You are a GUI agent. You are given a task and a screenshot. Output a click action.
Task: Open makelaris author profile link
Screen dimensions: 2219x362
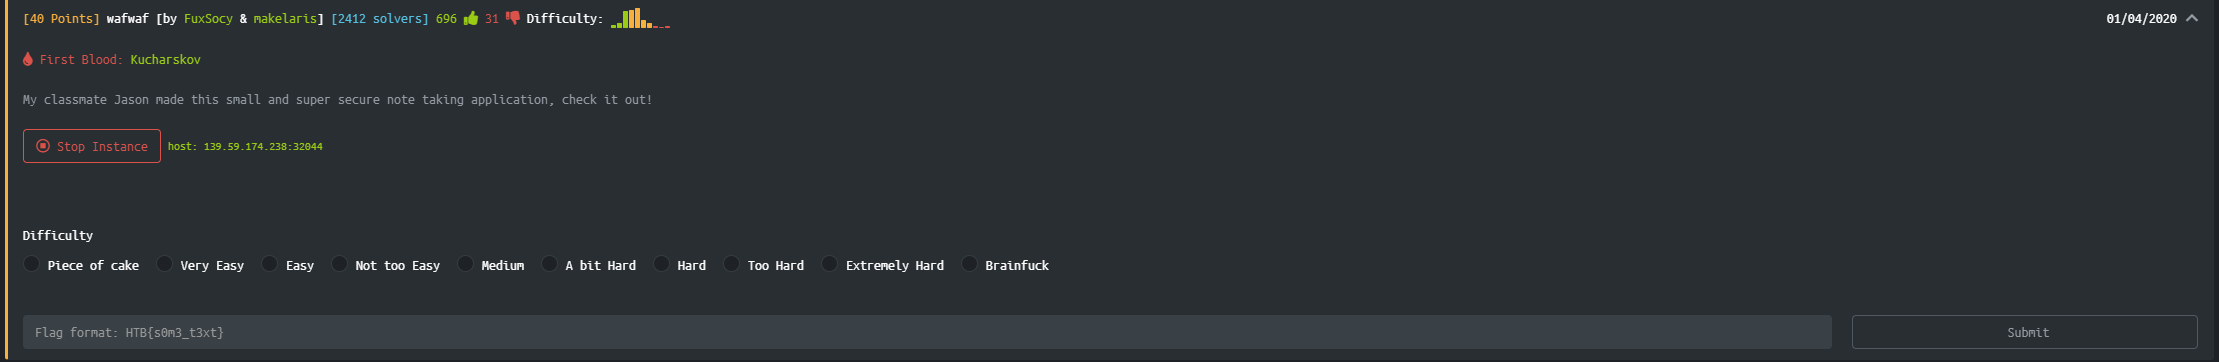[285, 18]
